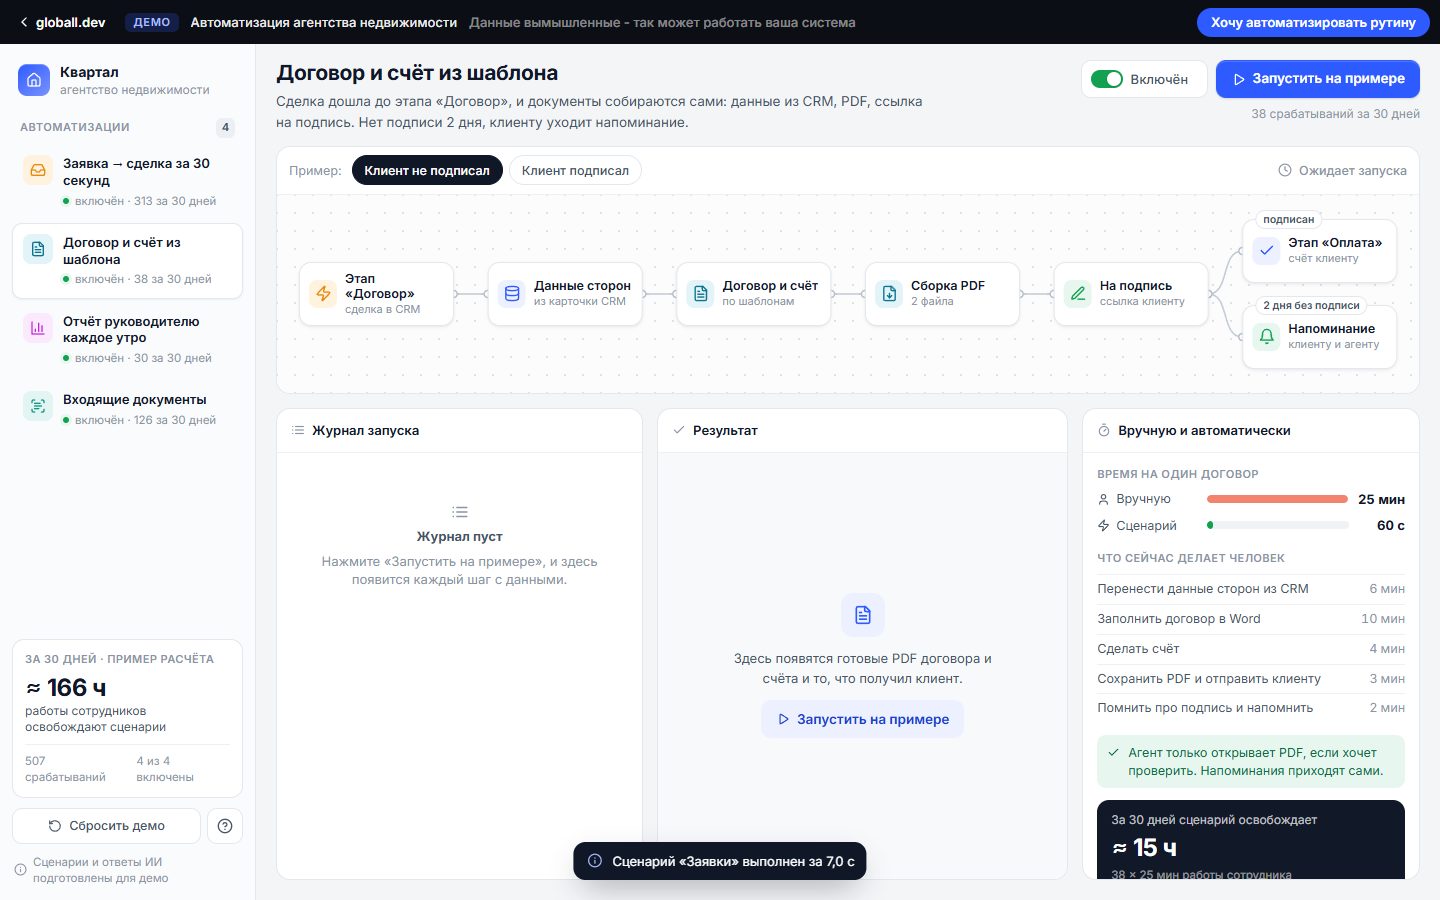Click the document icon for Договор и счёт sidebar item
This screenshot has width=1440, height=900.
click(x=38, y=249)
